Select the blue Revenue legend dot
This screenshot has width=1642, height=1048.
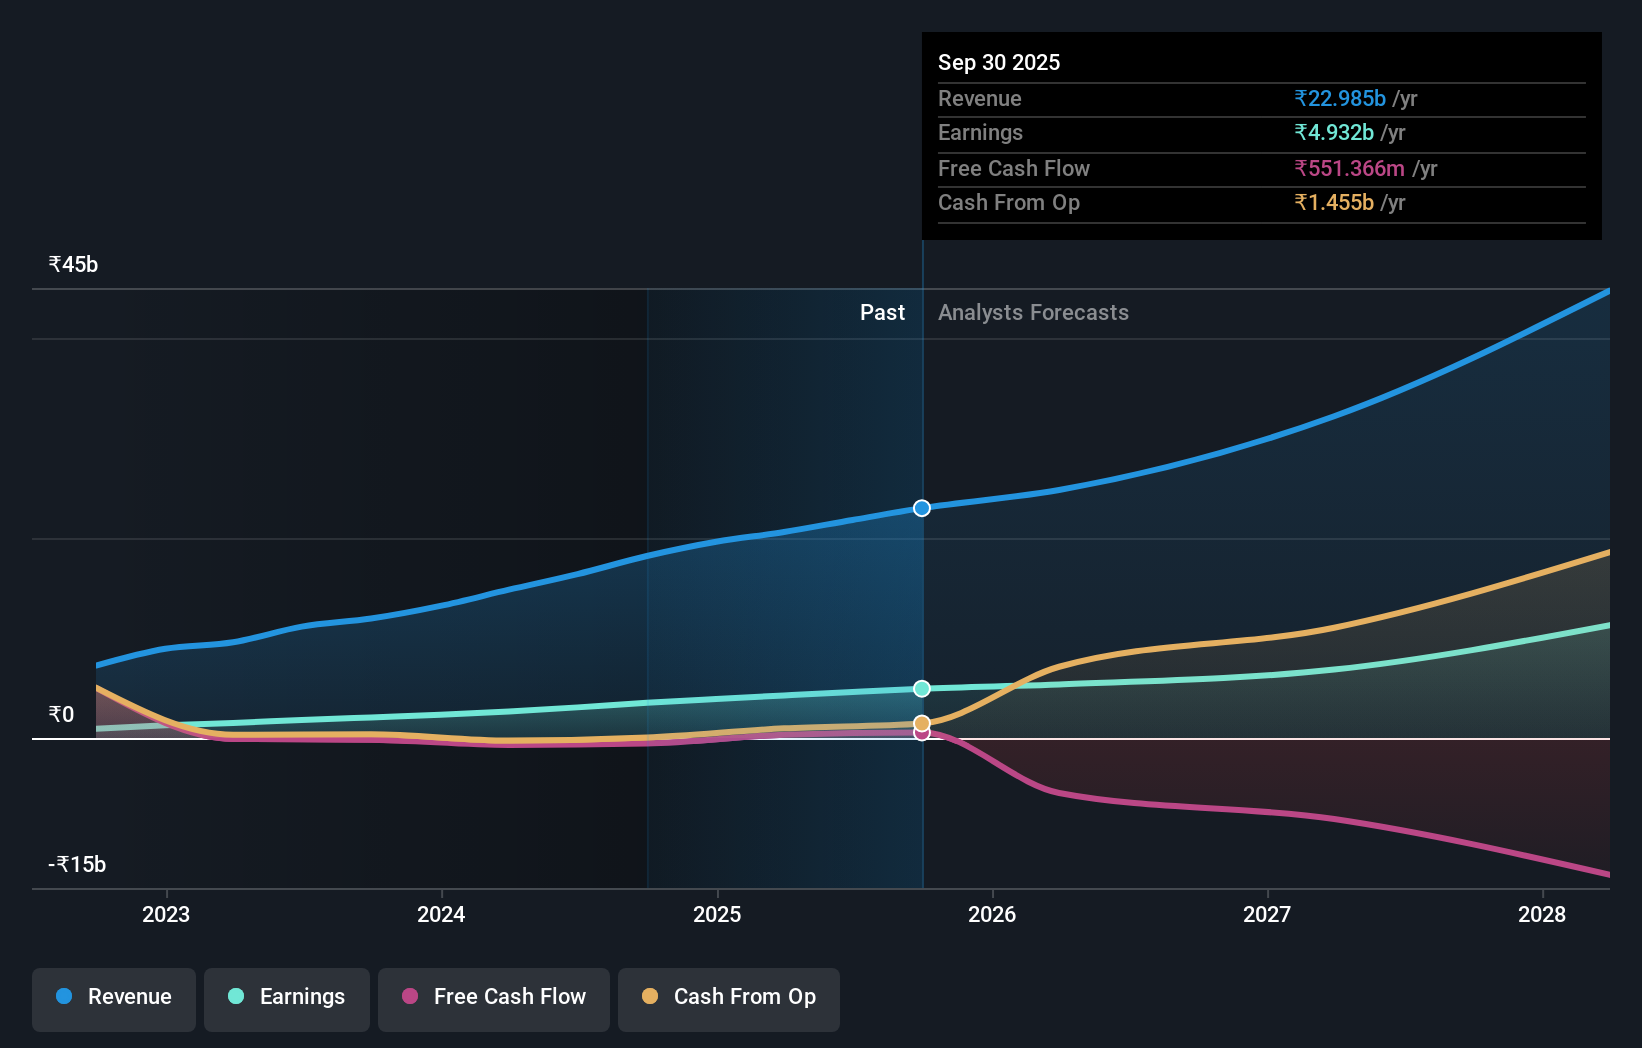tap(64, 997)
